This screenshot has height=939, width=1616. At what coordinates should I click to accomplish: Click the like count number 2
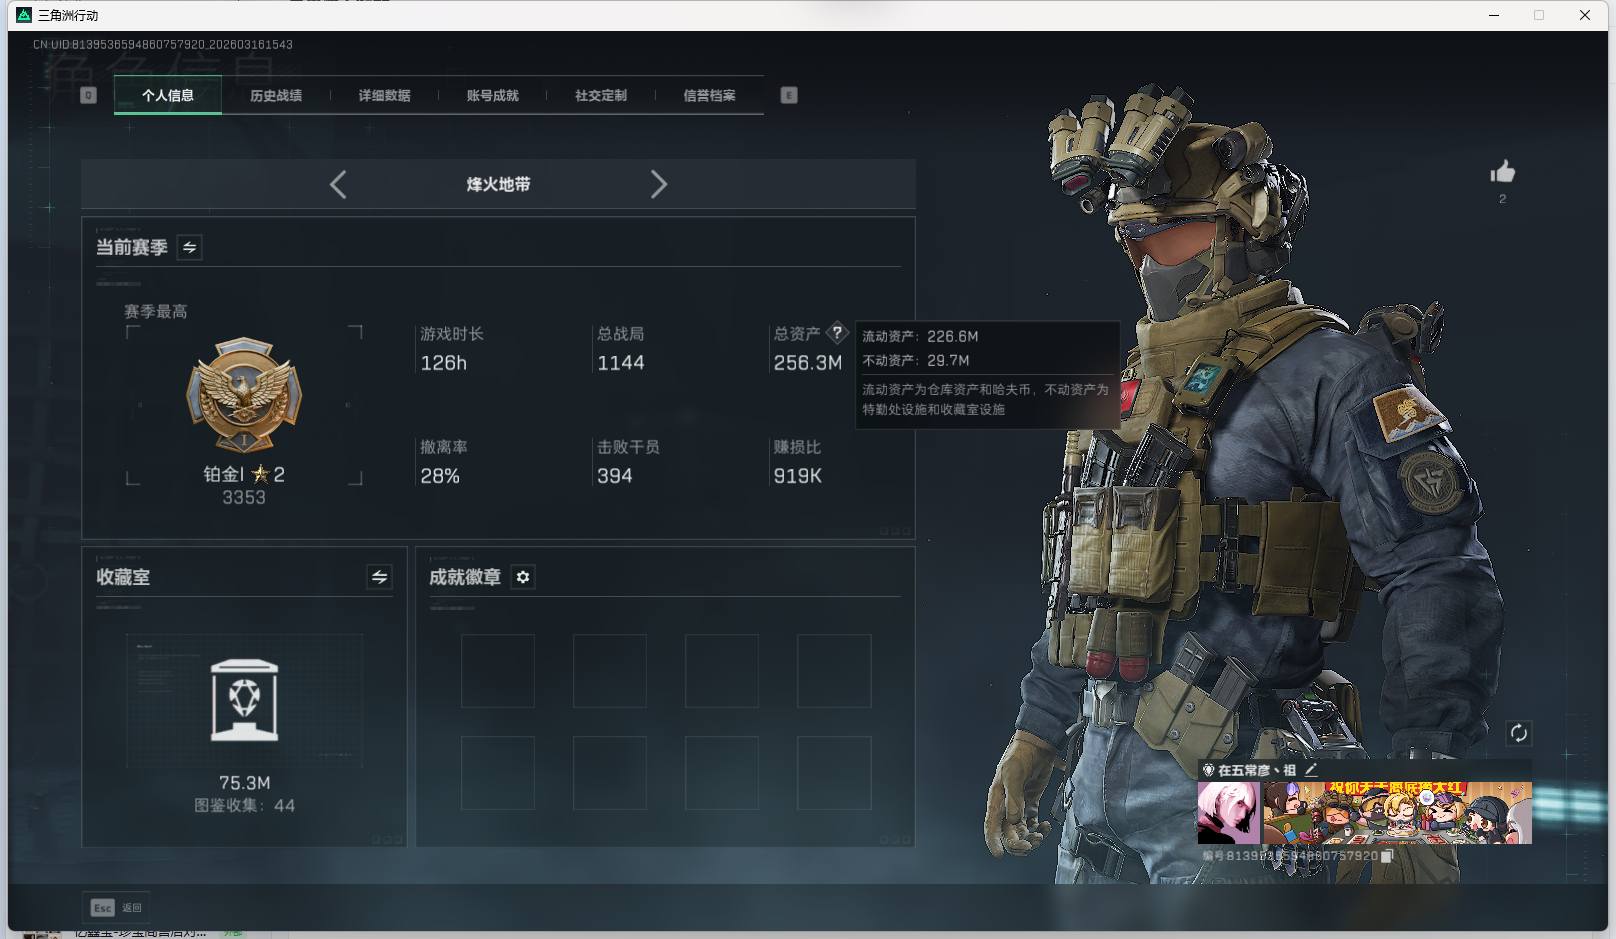click(x=1502, y=199)
